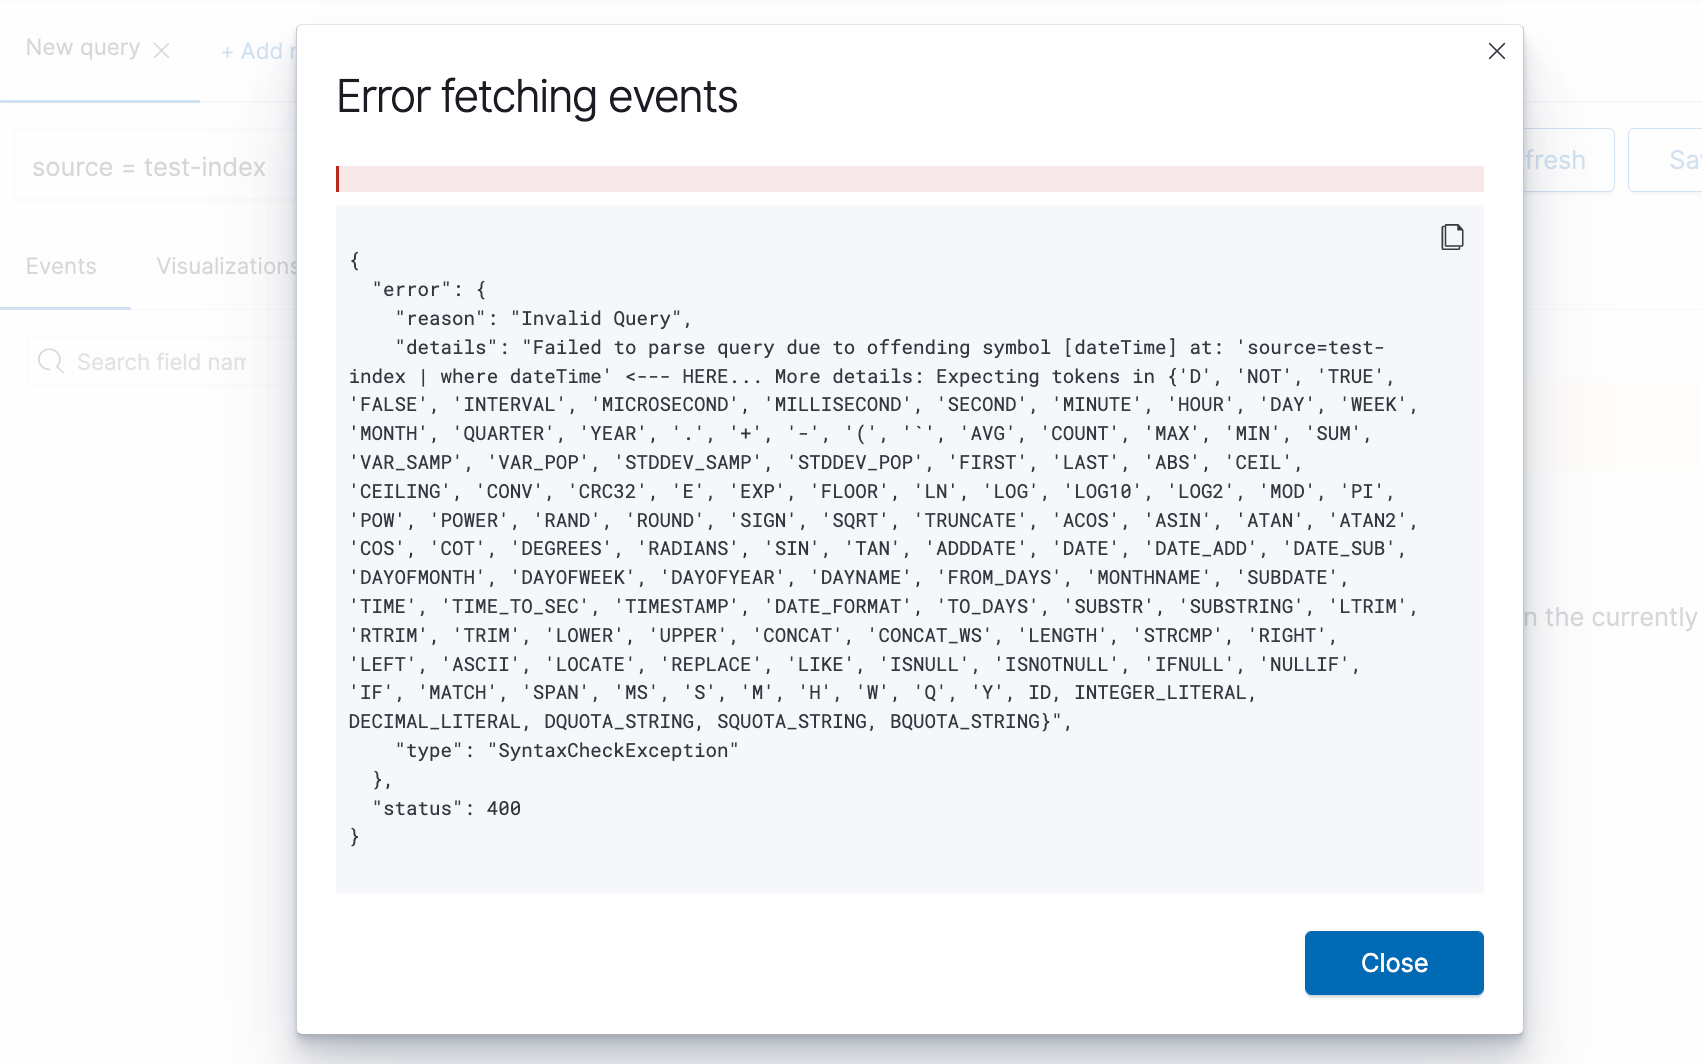1702x1064 pixels.
Task: Click the offending symbol "[dateTime]" text
Action: (1120, 347)
